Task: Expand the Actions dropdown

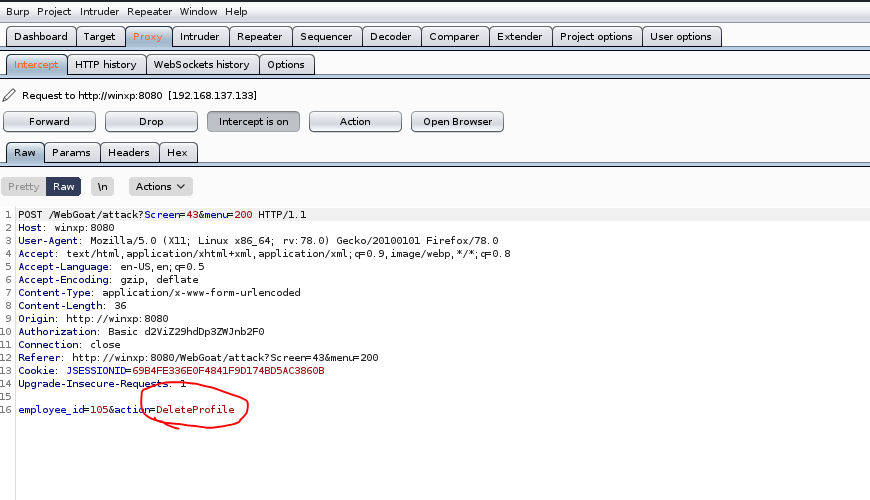Action: point(160,186)
